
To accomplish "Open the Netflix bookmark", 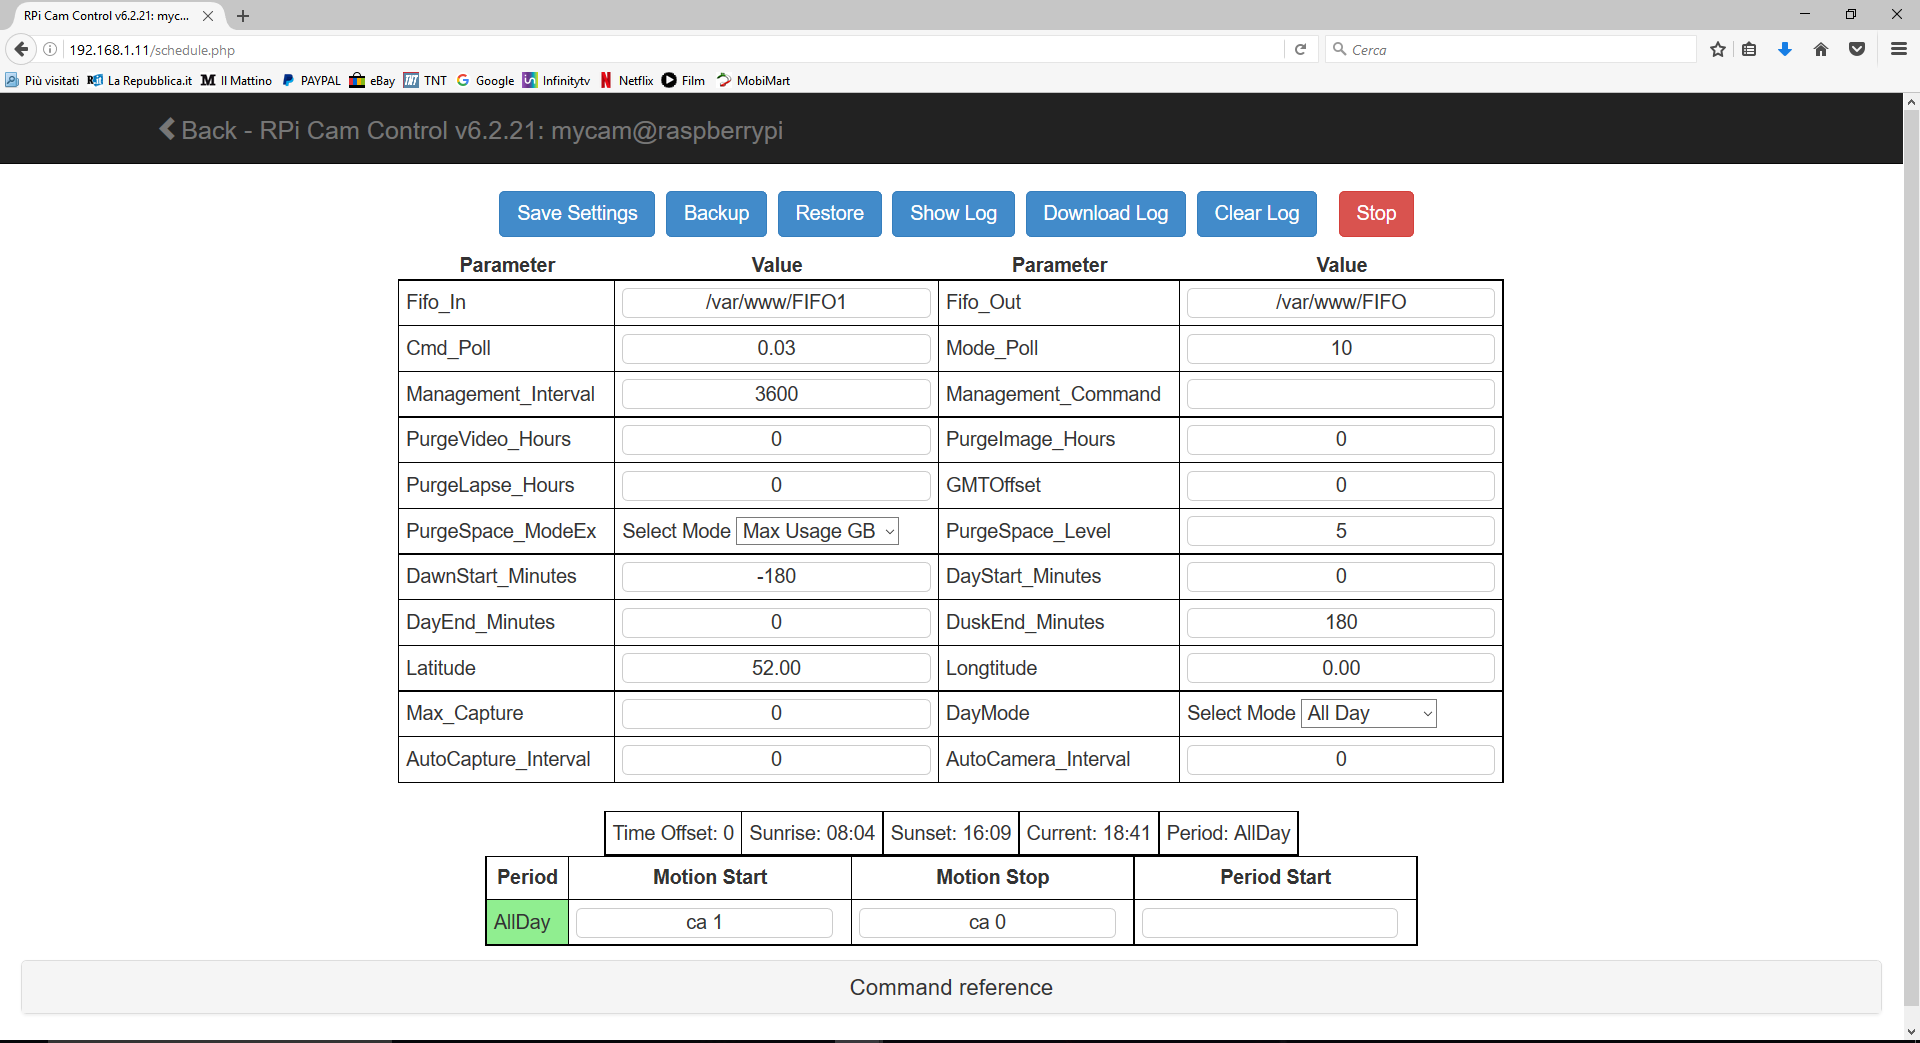I will 627,80.
